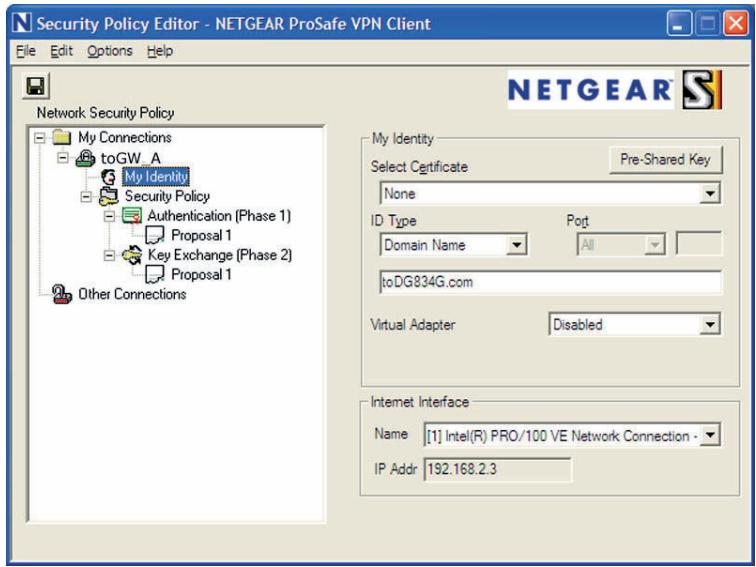Click the application N icon in title bar
Image resolution: width=756 pixels, height=567 pixels.
tap(22, 23)
